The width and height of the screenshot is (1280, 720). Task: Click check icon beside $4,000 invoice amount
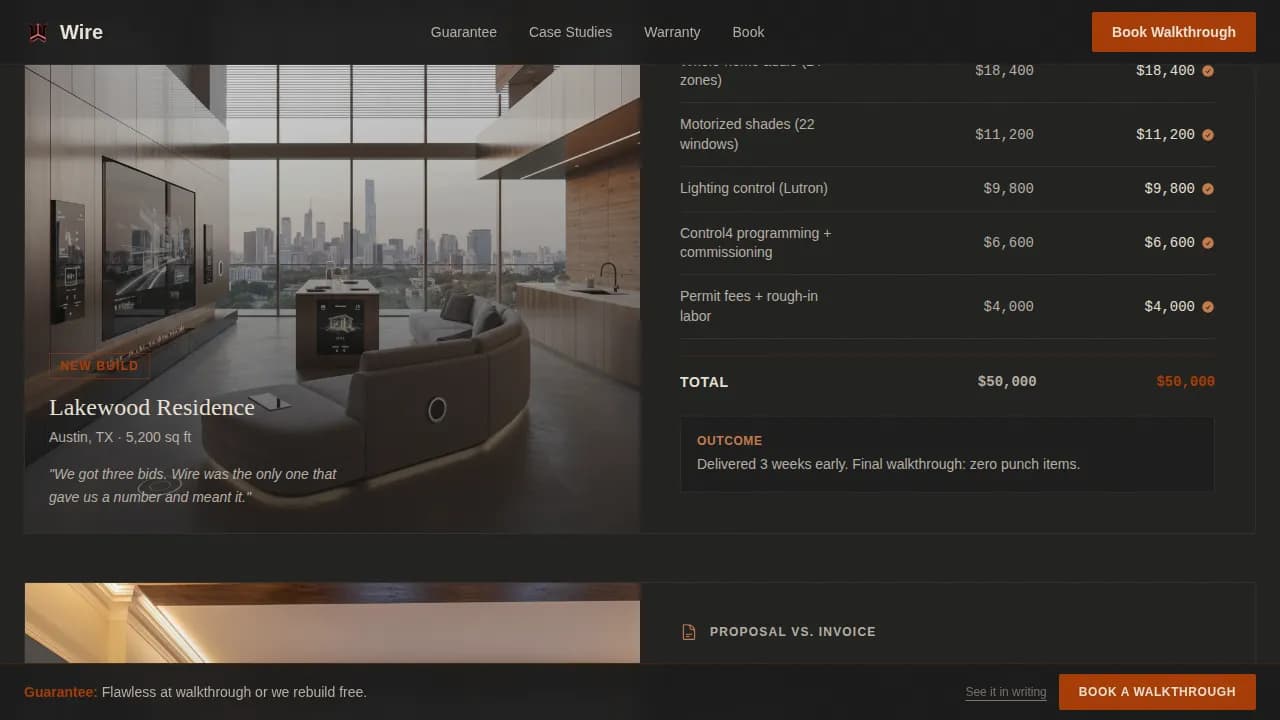point(1208,307)
